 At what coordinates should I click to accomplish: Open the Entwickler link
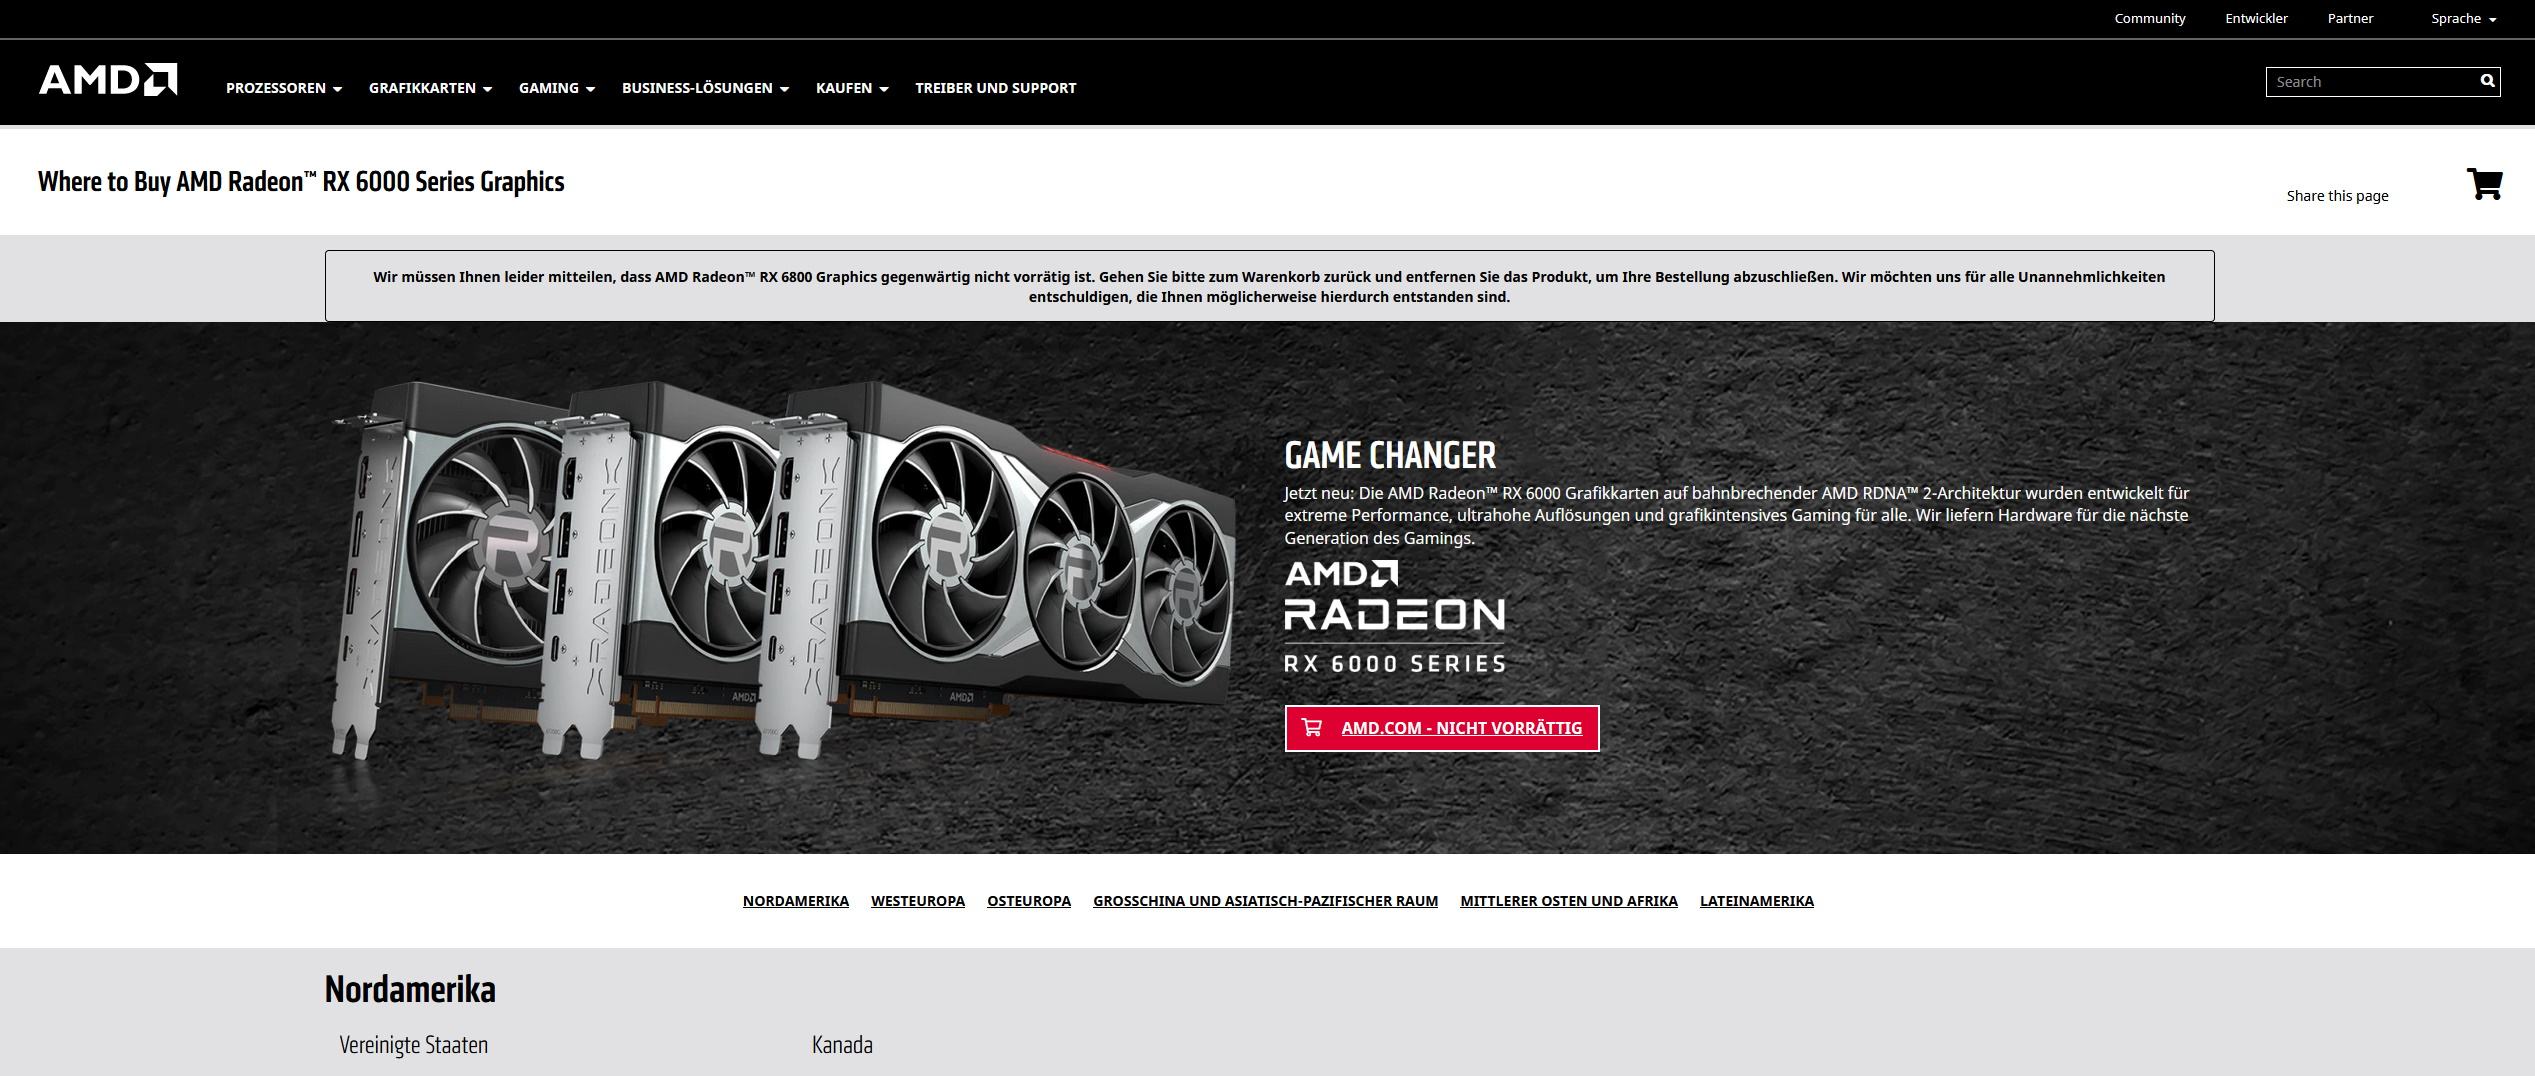[x=2256, y=18]
